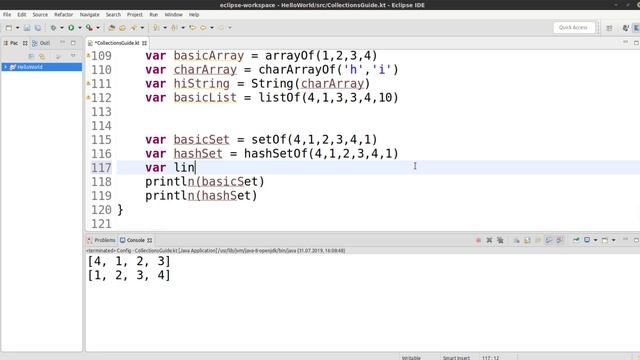Open the Run dropdown arrow
640x360 pixels.
[x=80, y=28]
